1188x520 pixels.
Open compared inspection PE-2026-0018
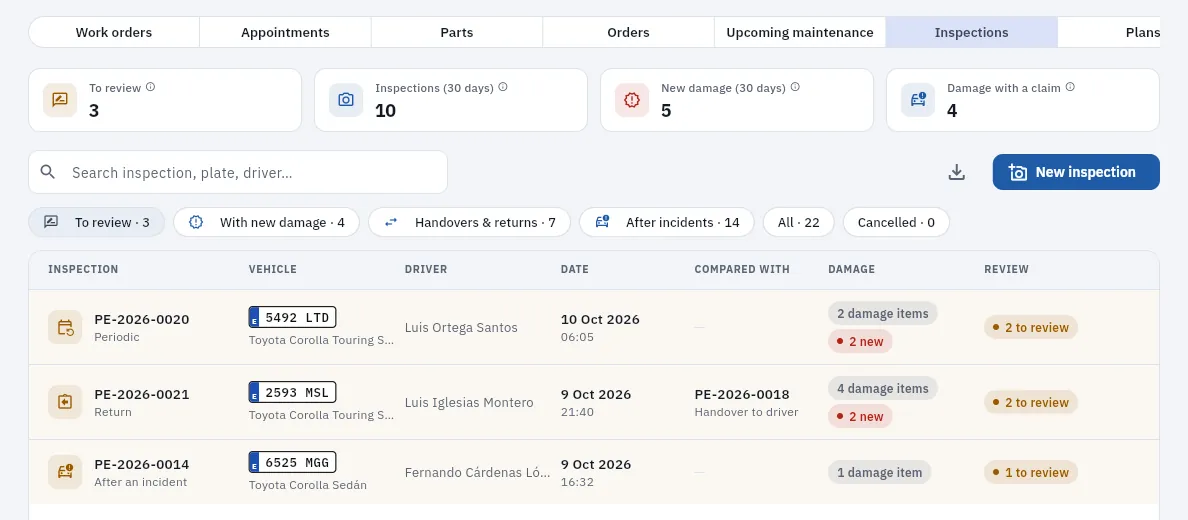(742, 394)
